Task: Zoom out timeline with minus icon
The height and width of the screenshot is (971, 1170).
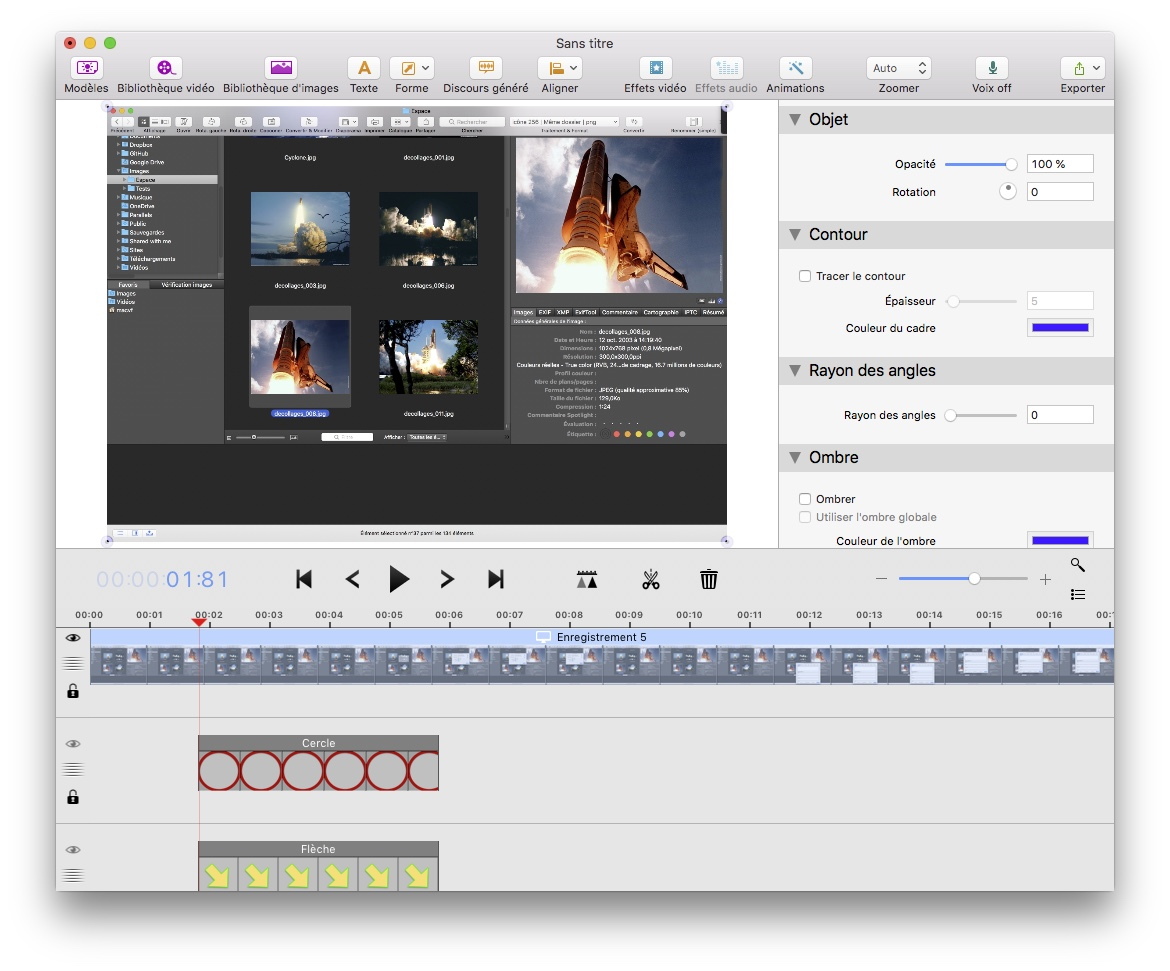Action: (881, 579)
